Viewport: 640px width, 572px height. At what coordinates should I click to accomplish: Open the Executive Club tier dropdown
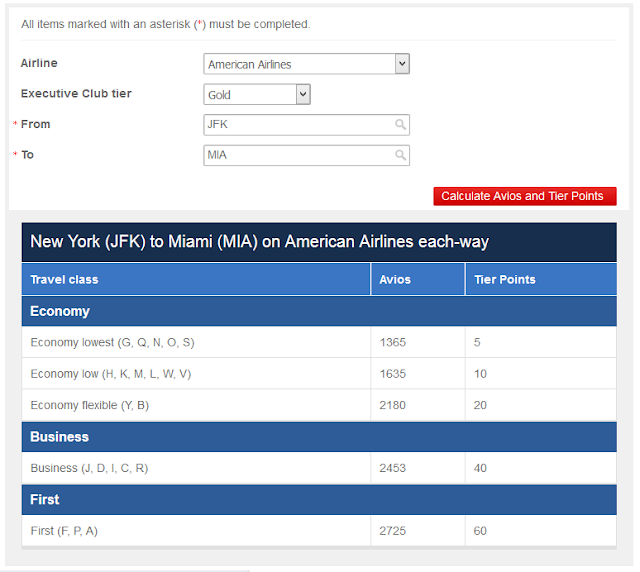[x=257, y=94]
